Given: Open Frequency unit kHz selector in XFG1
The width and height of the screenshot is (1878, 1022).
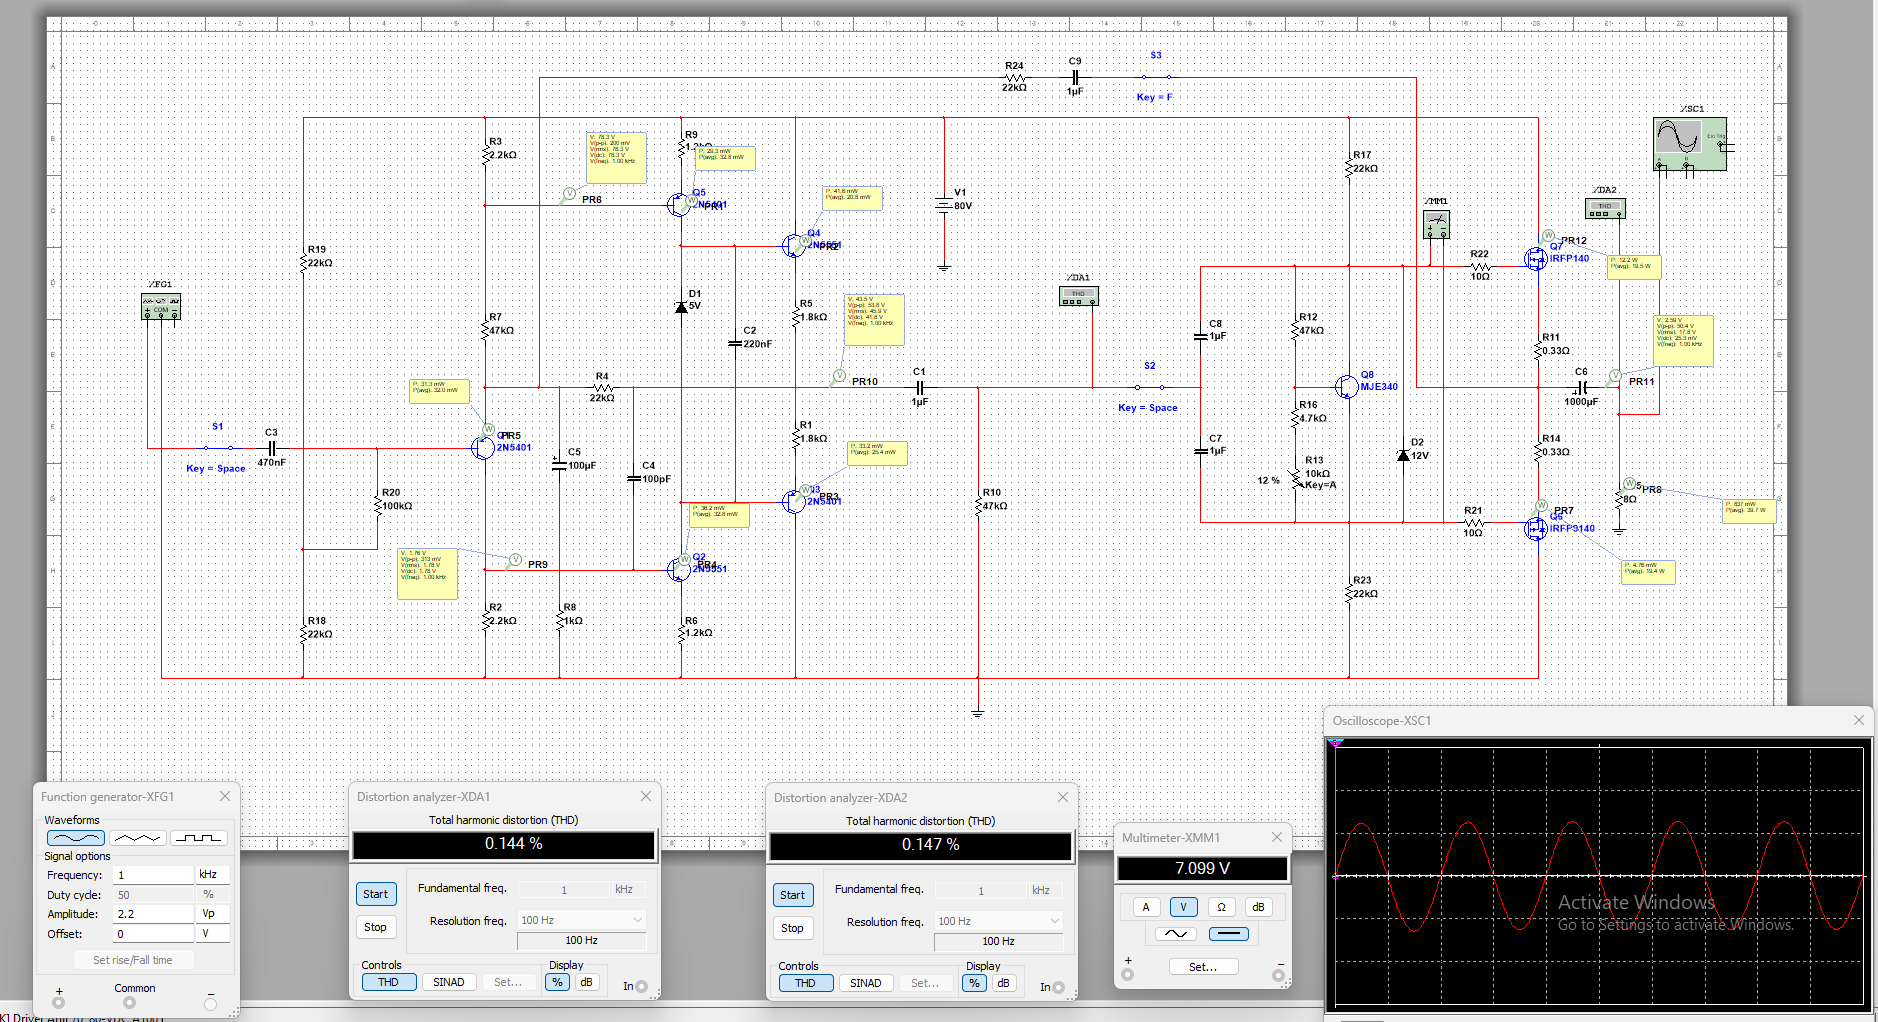Looking at the screenshot, I should 213,874.
